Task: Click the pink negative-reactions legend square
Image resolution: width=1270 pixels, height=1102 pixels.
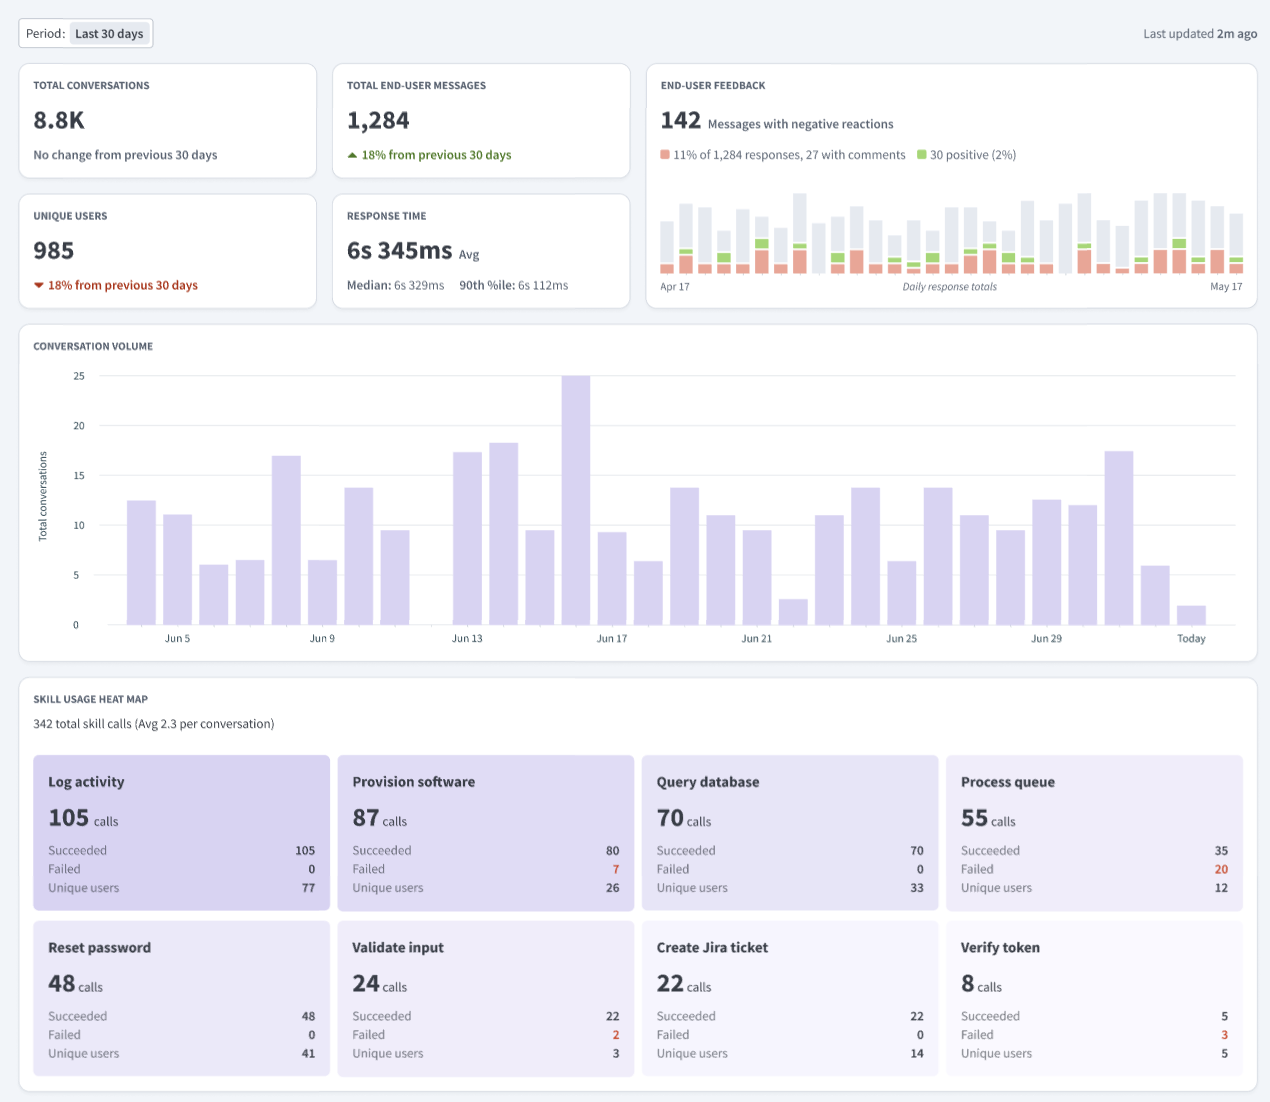Action: (665, 155)
